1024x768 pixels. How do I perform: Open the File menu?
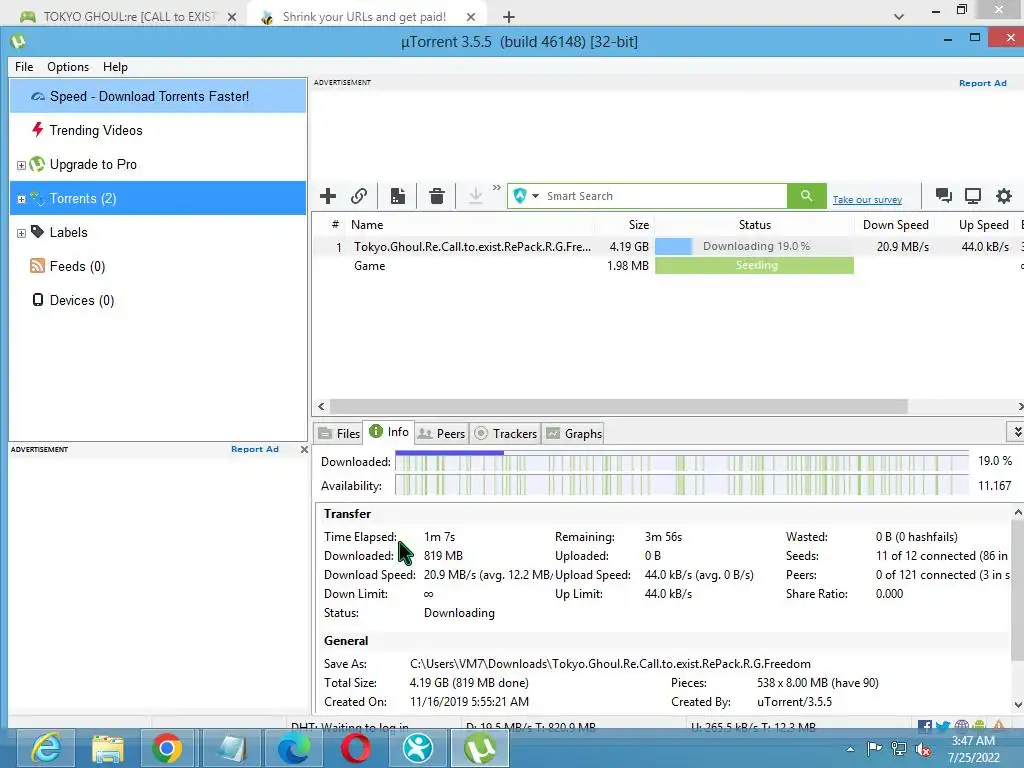pos(24,67)
